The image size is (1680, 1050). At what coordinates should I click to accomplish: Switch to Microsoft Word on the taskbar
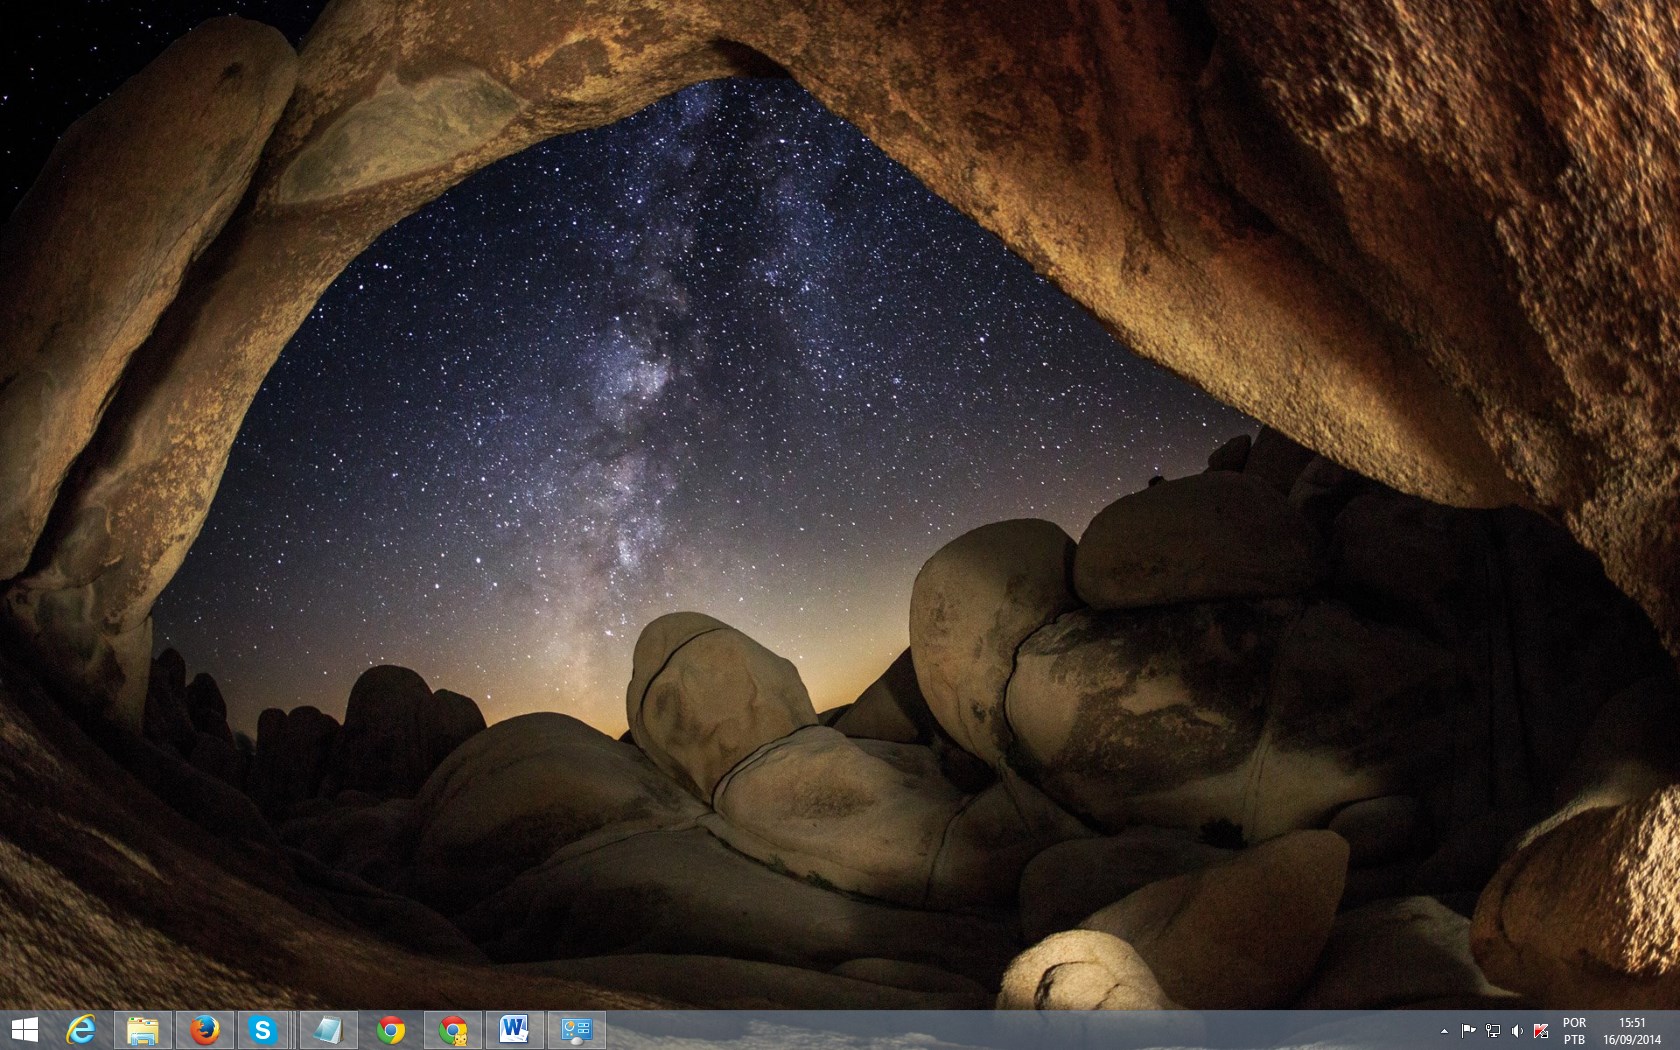(515, 1030)
